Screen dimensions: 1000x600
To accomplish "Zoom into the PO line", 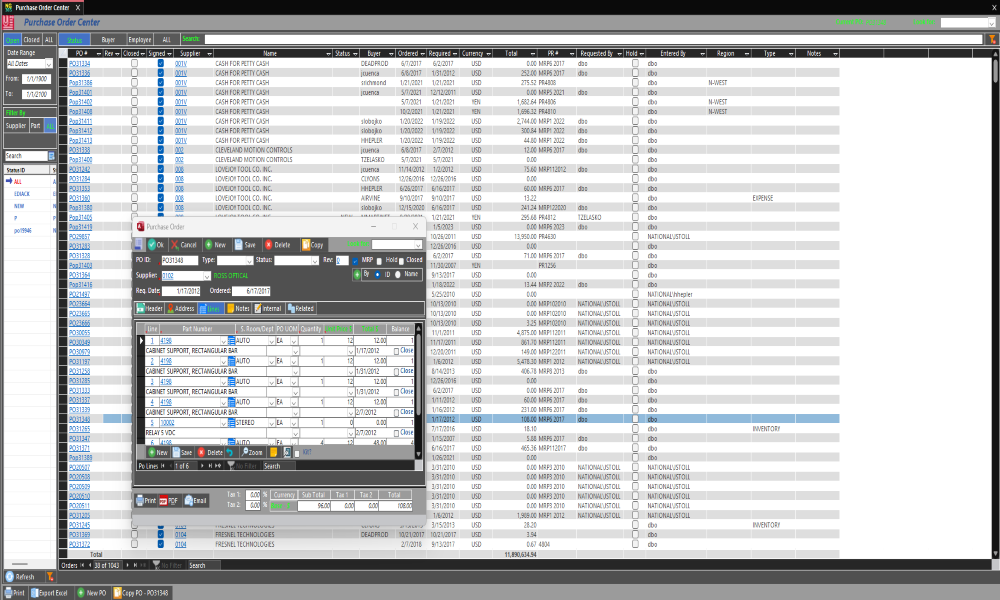I will (250, 453).
